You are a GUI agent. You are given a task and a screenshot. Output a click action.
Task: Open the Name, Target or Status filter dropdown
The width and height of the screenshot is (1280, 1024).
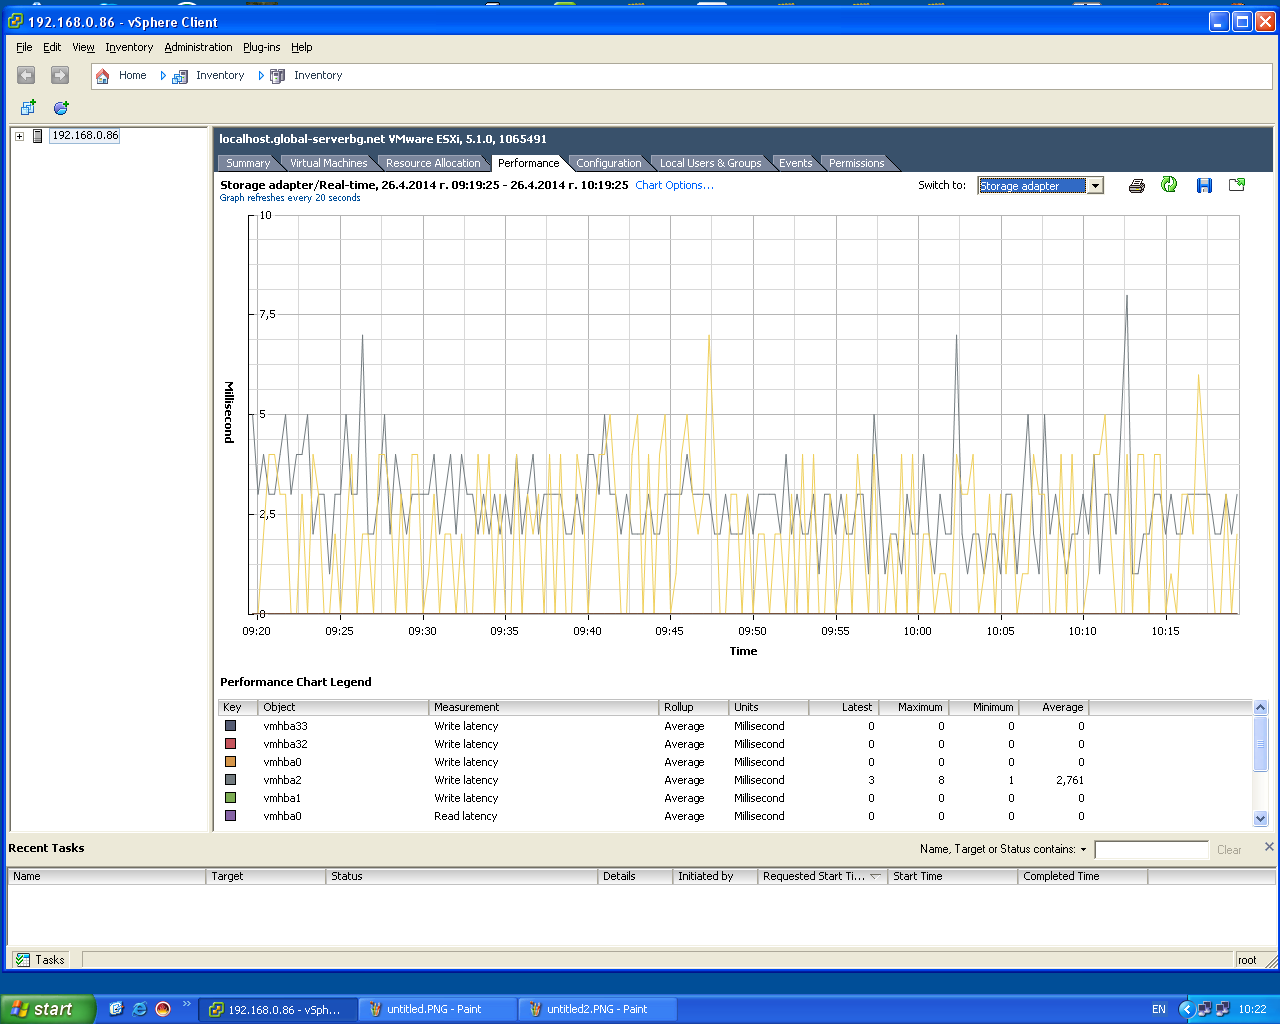tap(1084, 849)
